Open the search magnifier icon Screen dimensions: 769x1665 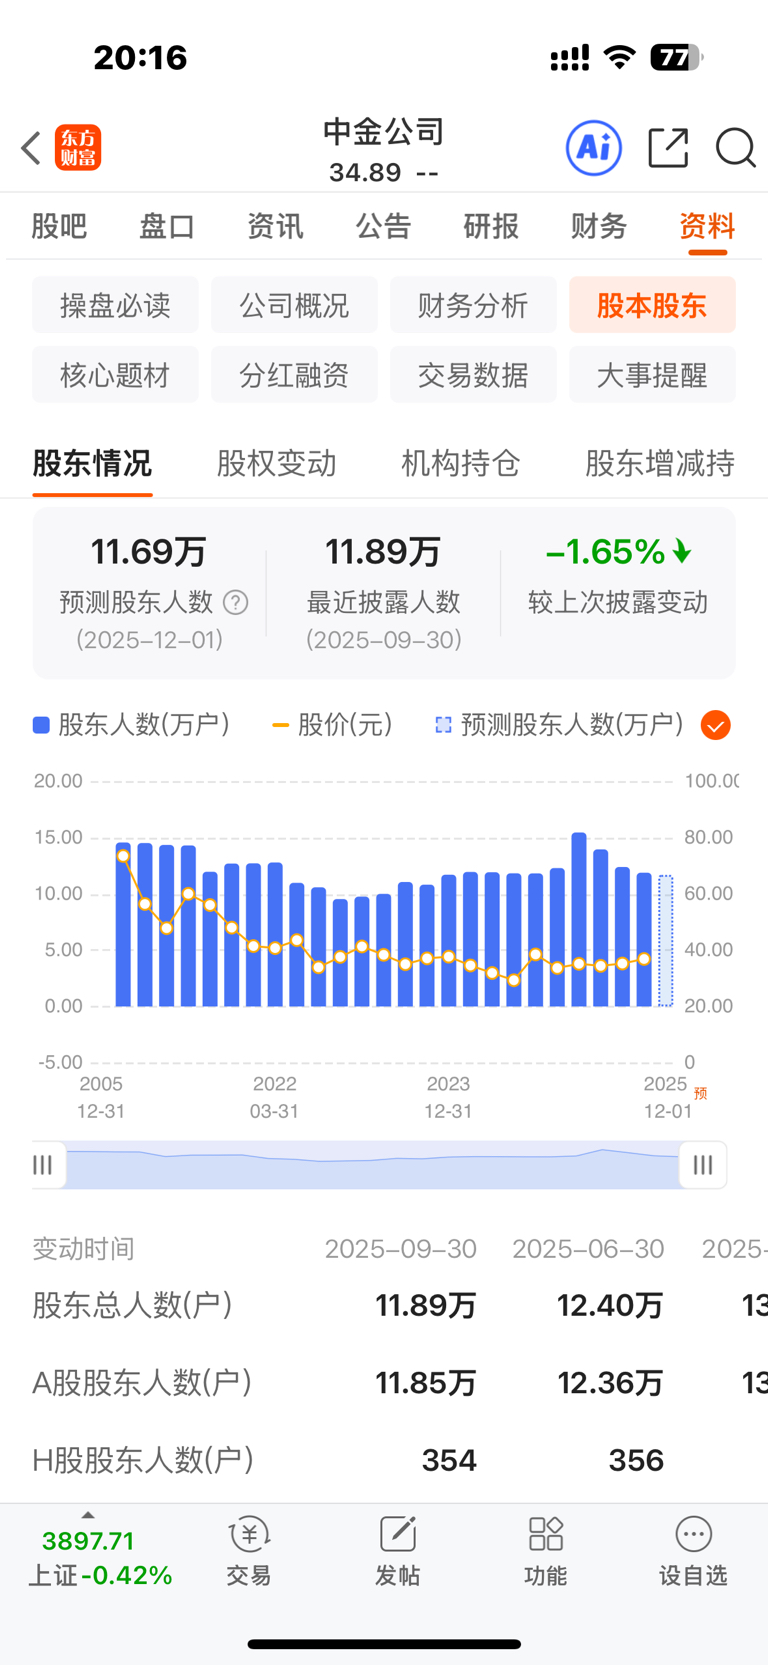pos(736,148)
